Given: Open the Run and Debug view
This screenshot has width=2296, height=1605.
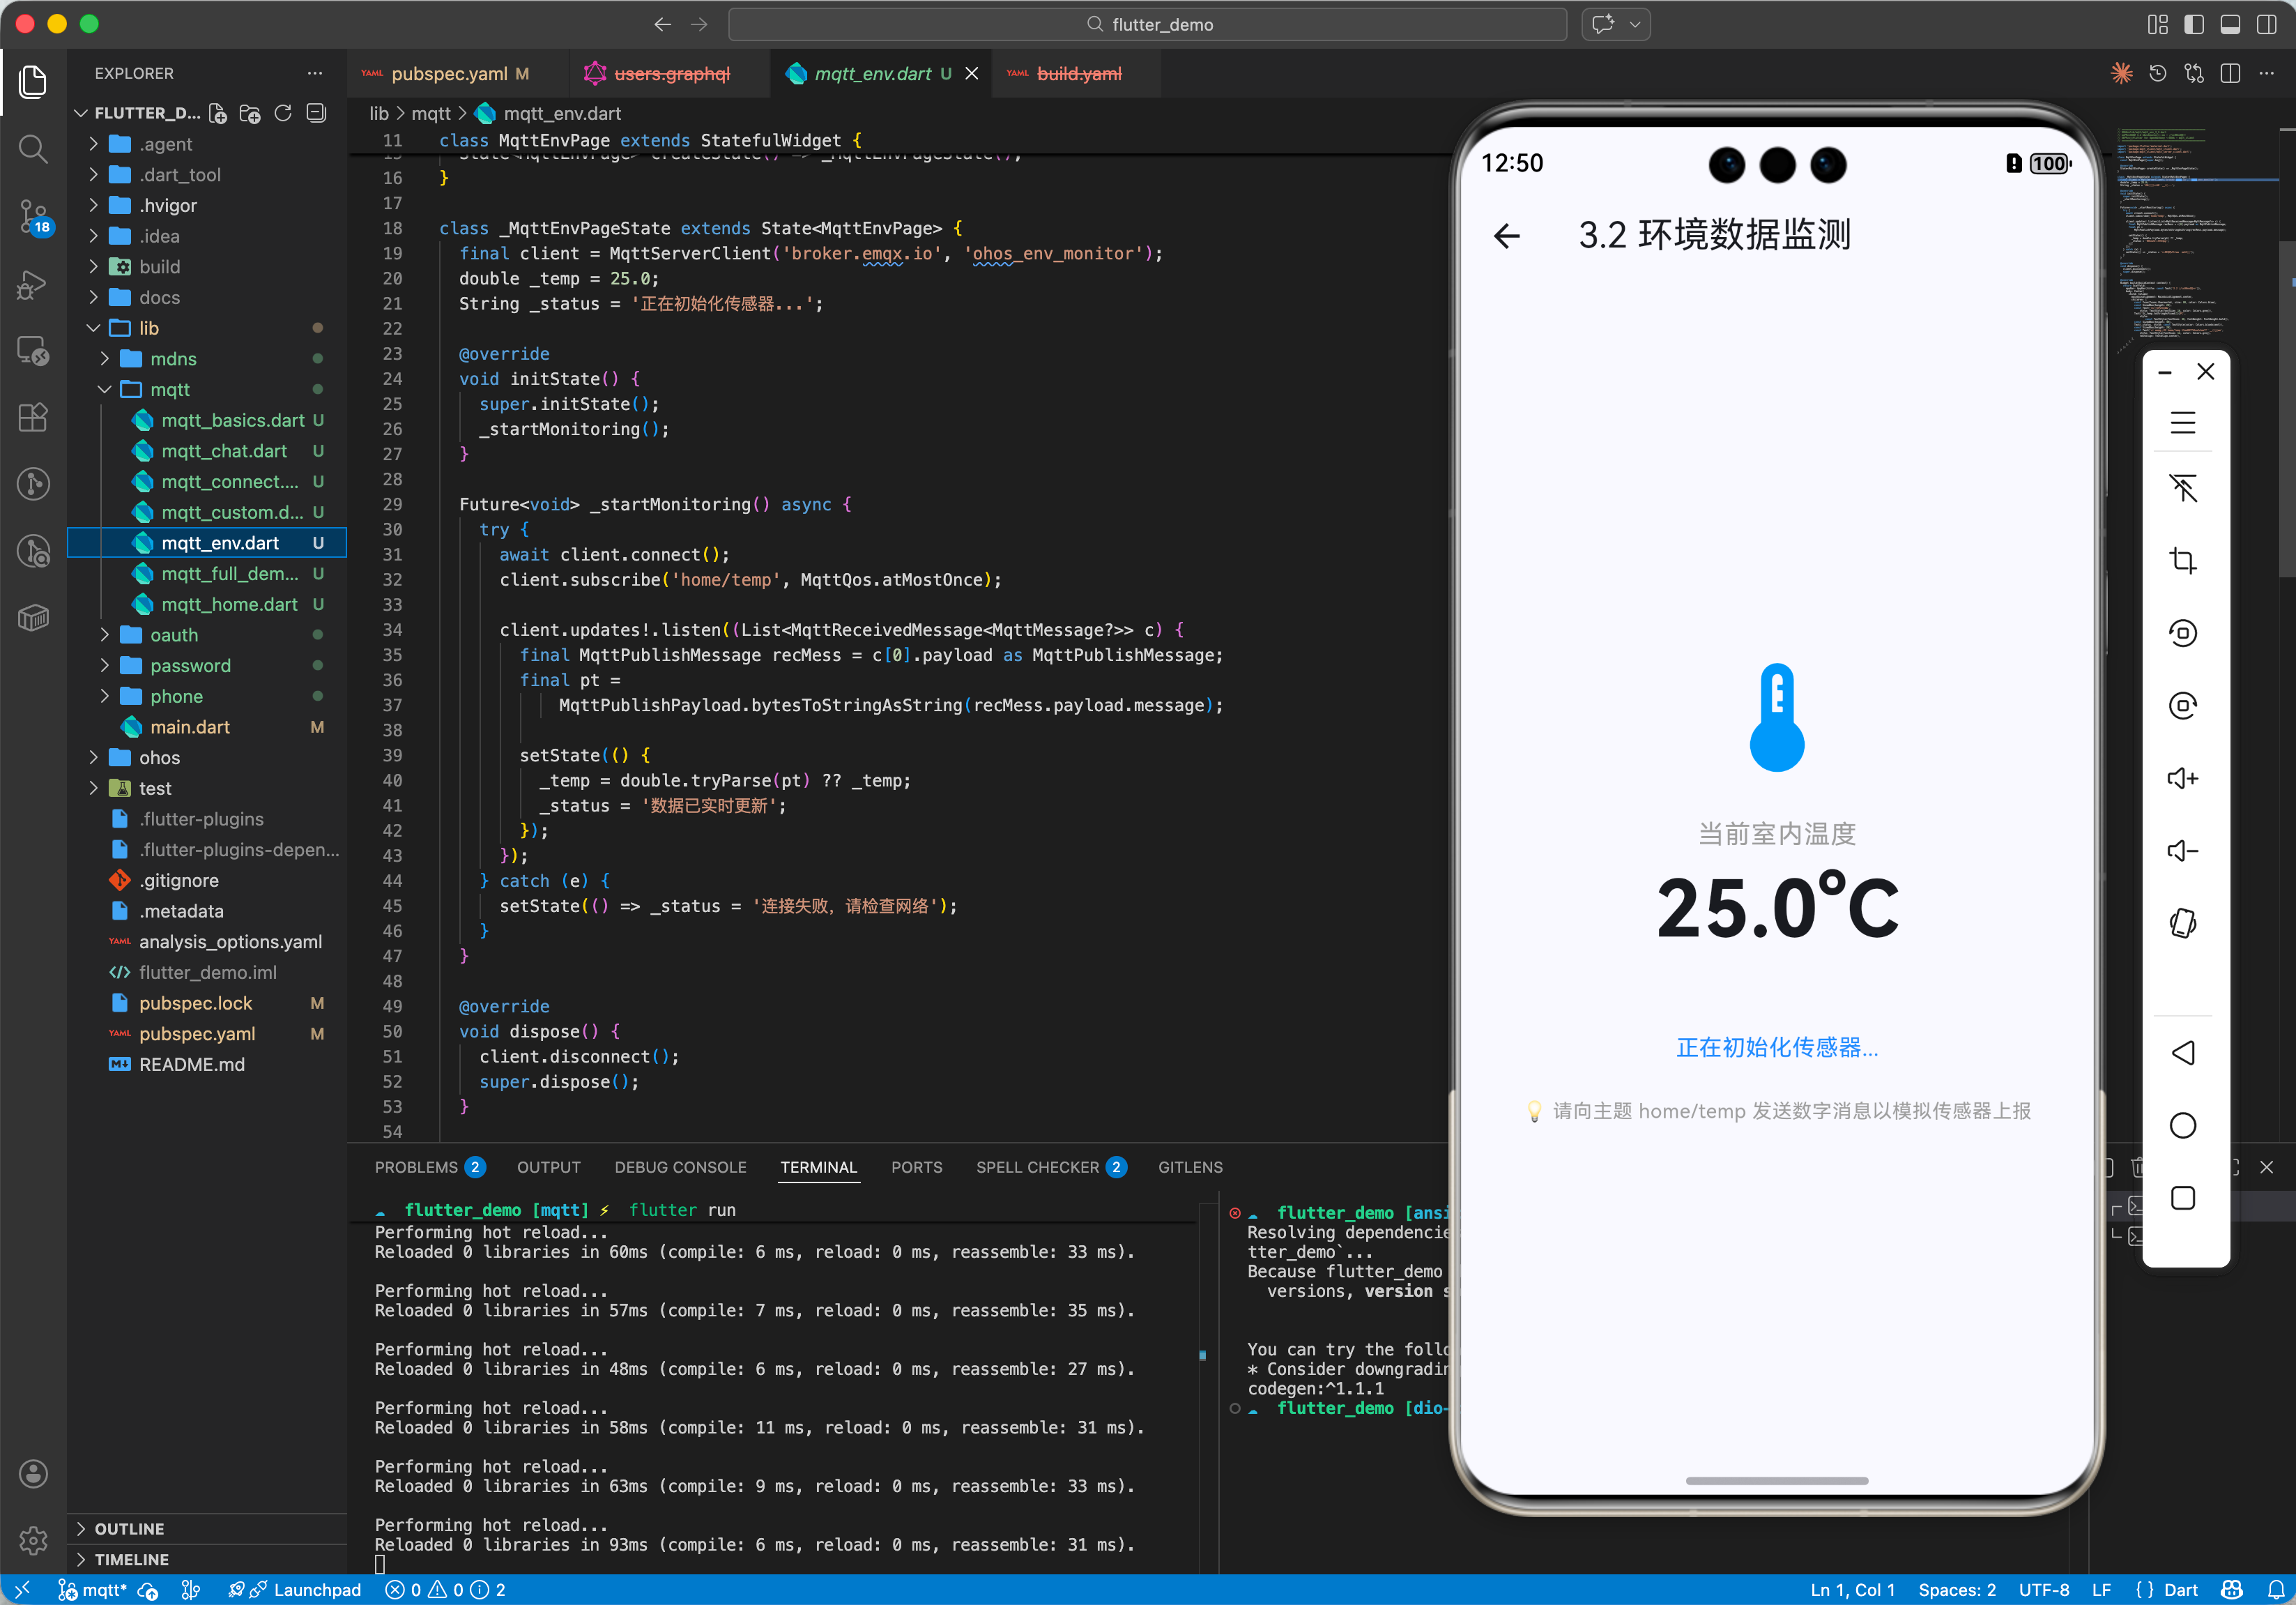Looking at the screenshot, I should 33,284.
